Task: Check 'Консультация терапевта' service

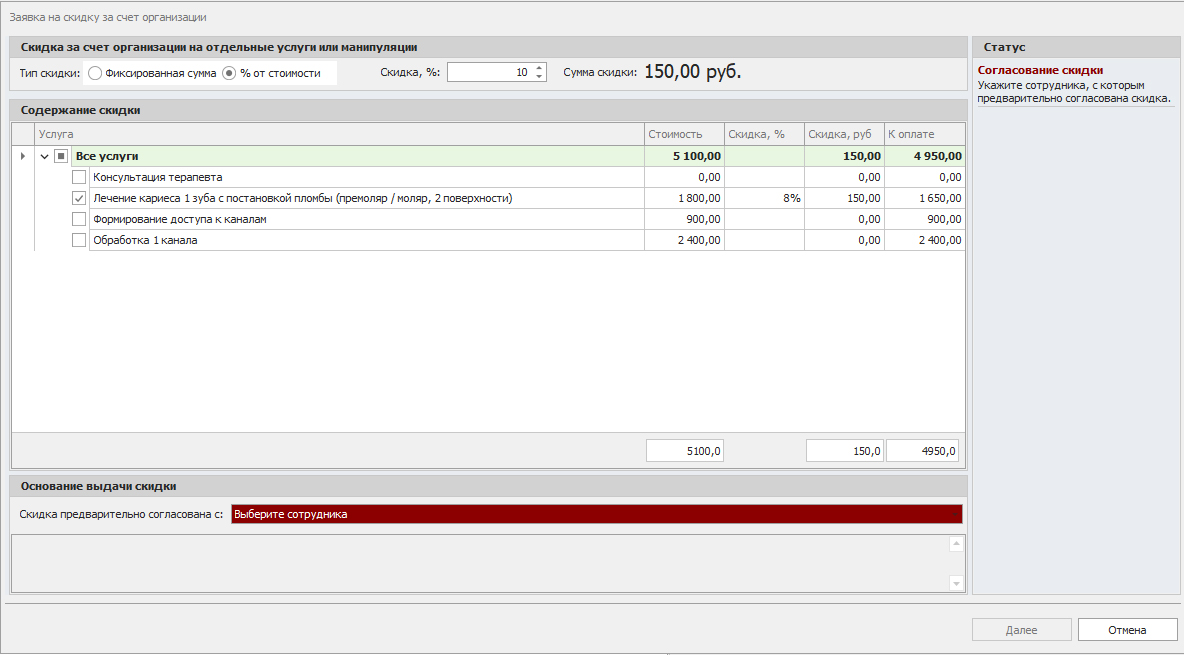Action: click(x=79, y=177)
